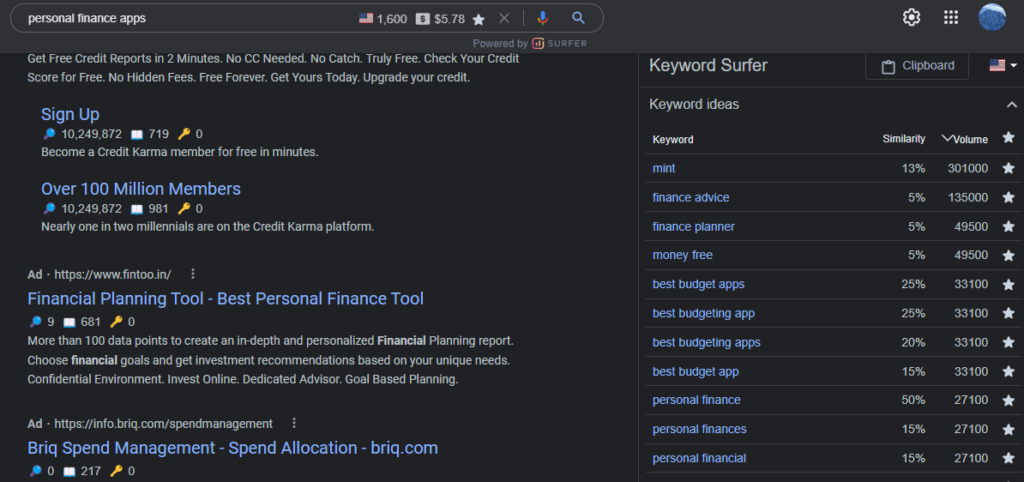The image size is (1024, 482).
Task: Open the 'finance planner' keyword link
Action: 693,227
